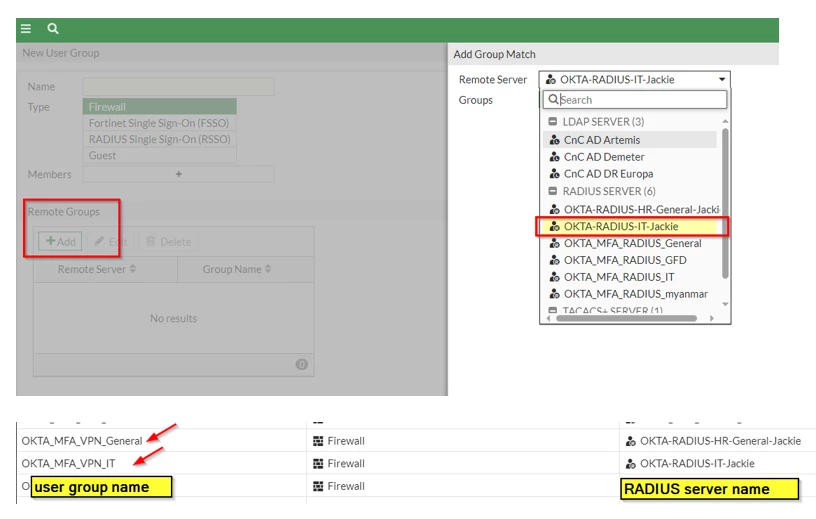
Task: Click the info icon in table footer
Action: [x=302, y=364]
